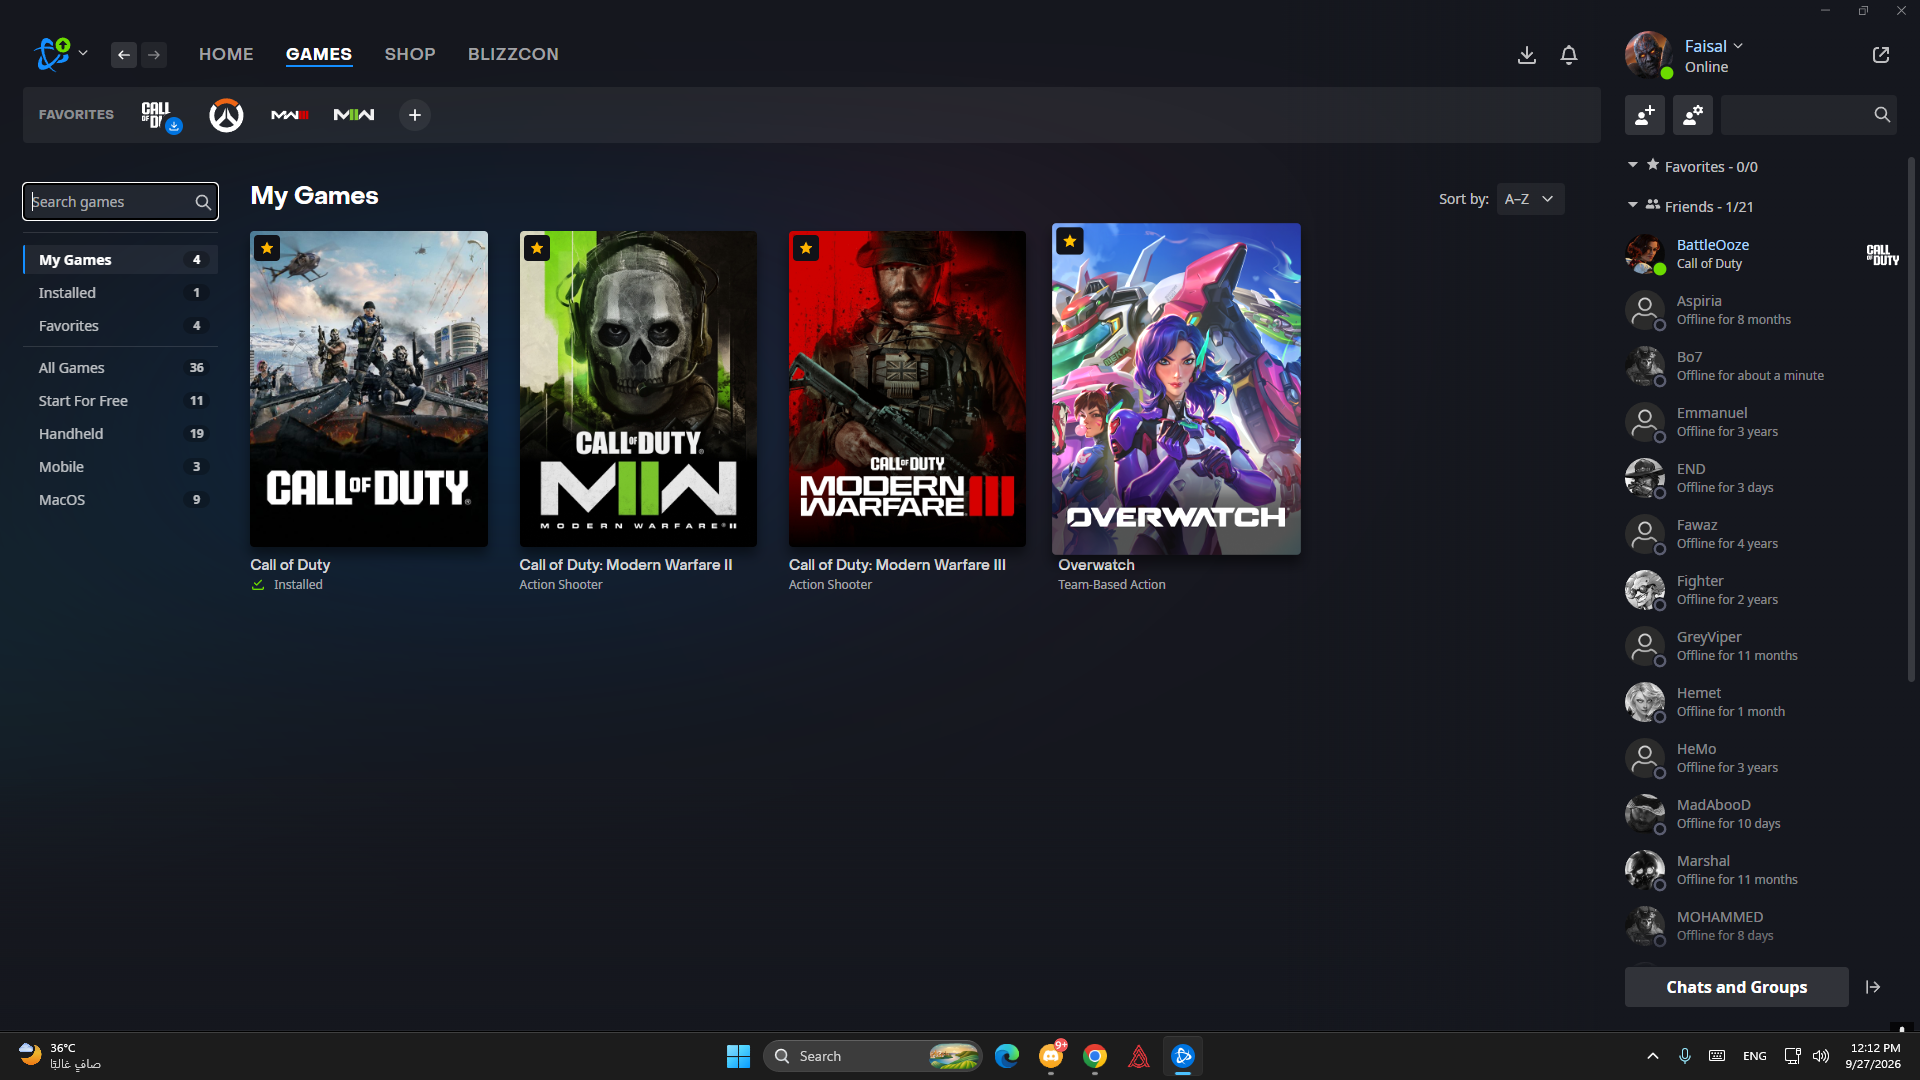Image resolution: width=1920 pixels, height=1080 pixels.
Task: Collapse the Friends group list
Action: (1633, 205)
